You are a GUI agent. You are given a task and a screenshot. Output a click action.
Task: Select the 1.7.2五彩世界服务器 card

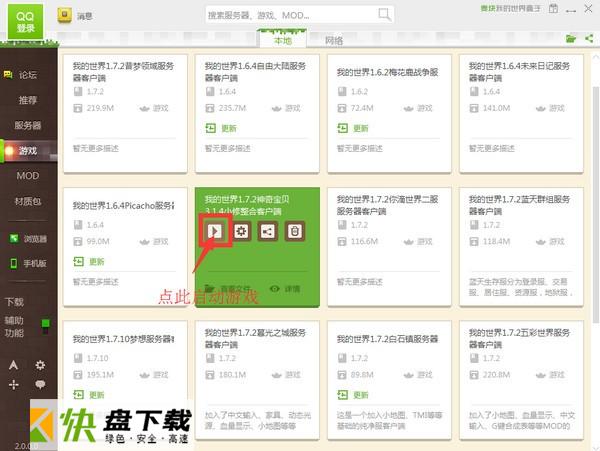(x=521, y=380)
